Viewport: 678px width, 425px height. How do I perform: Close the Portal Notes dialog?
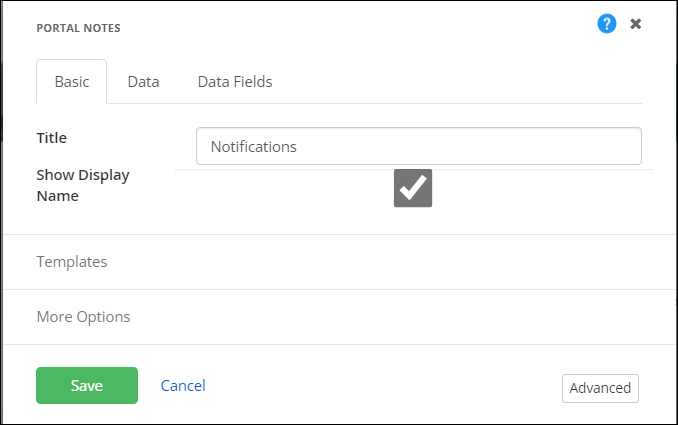click(636, 24)
